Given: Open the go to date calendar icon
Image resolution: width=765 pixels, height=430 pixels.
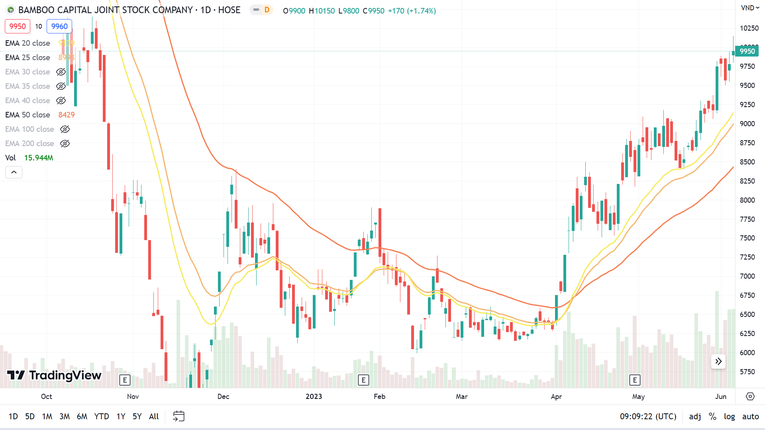Looking at the screenshot, I should pyautogui.click(x=179, y=416).
